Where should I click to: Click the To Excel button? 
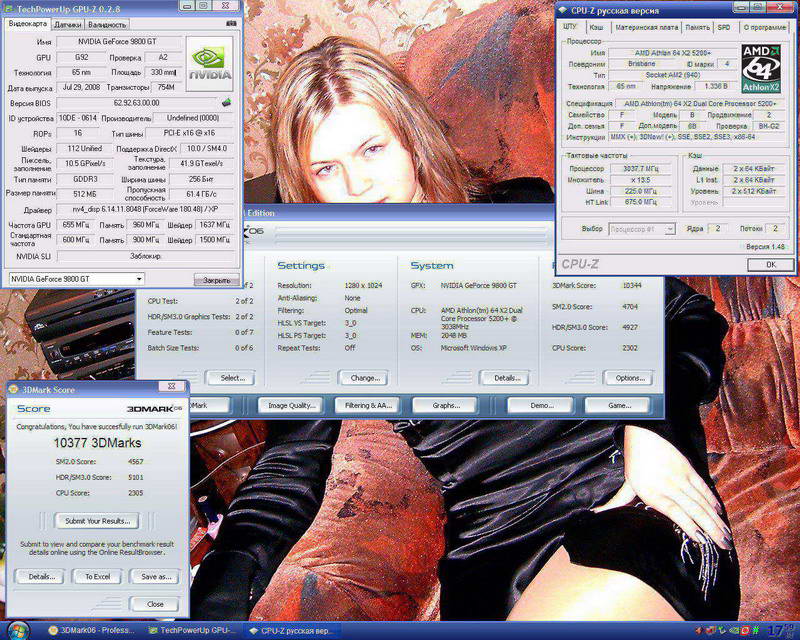[97, 577]
